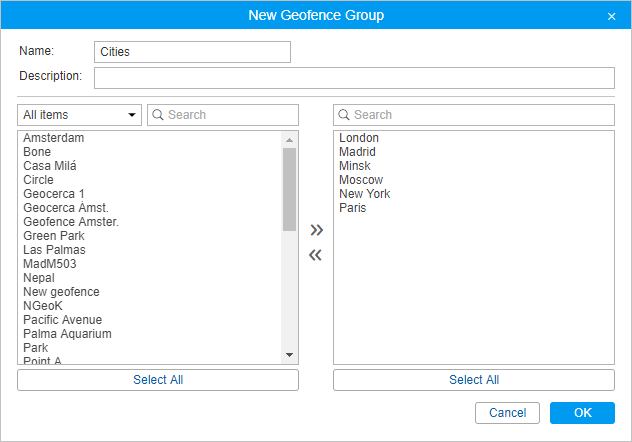The image size is (632, 442).
Task: Select Green Park geofence
Action: (x=54, y=236)
